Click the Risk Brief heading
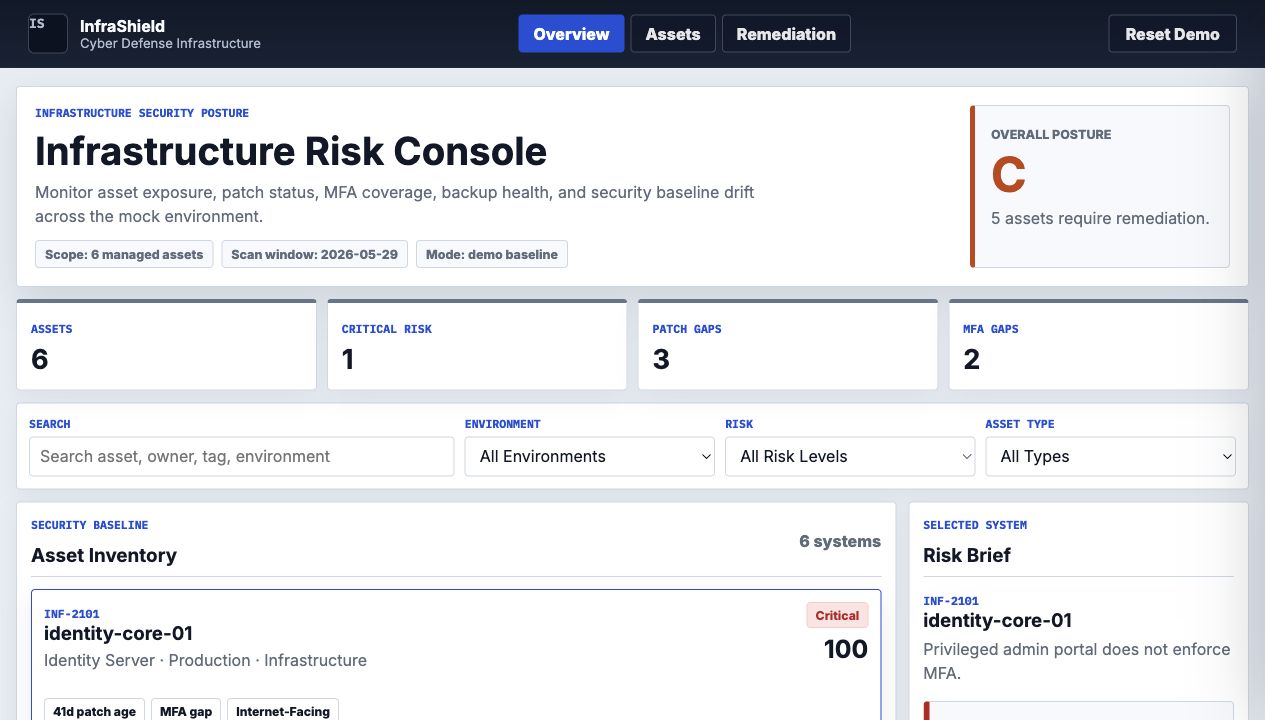 pyautogui.click(x=967, y=555)
